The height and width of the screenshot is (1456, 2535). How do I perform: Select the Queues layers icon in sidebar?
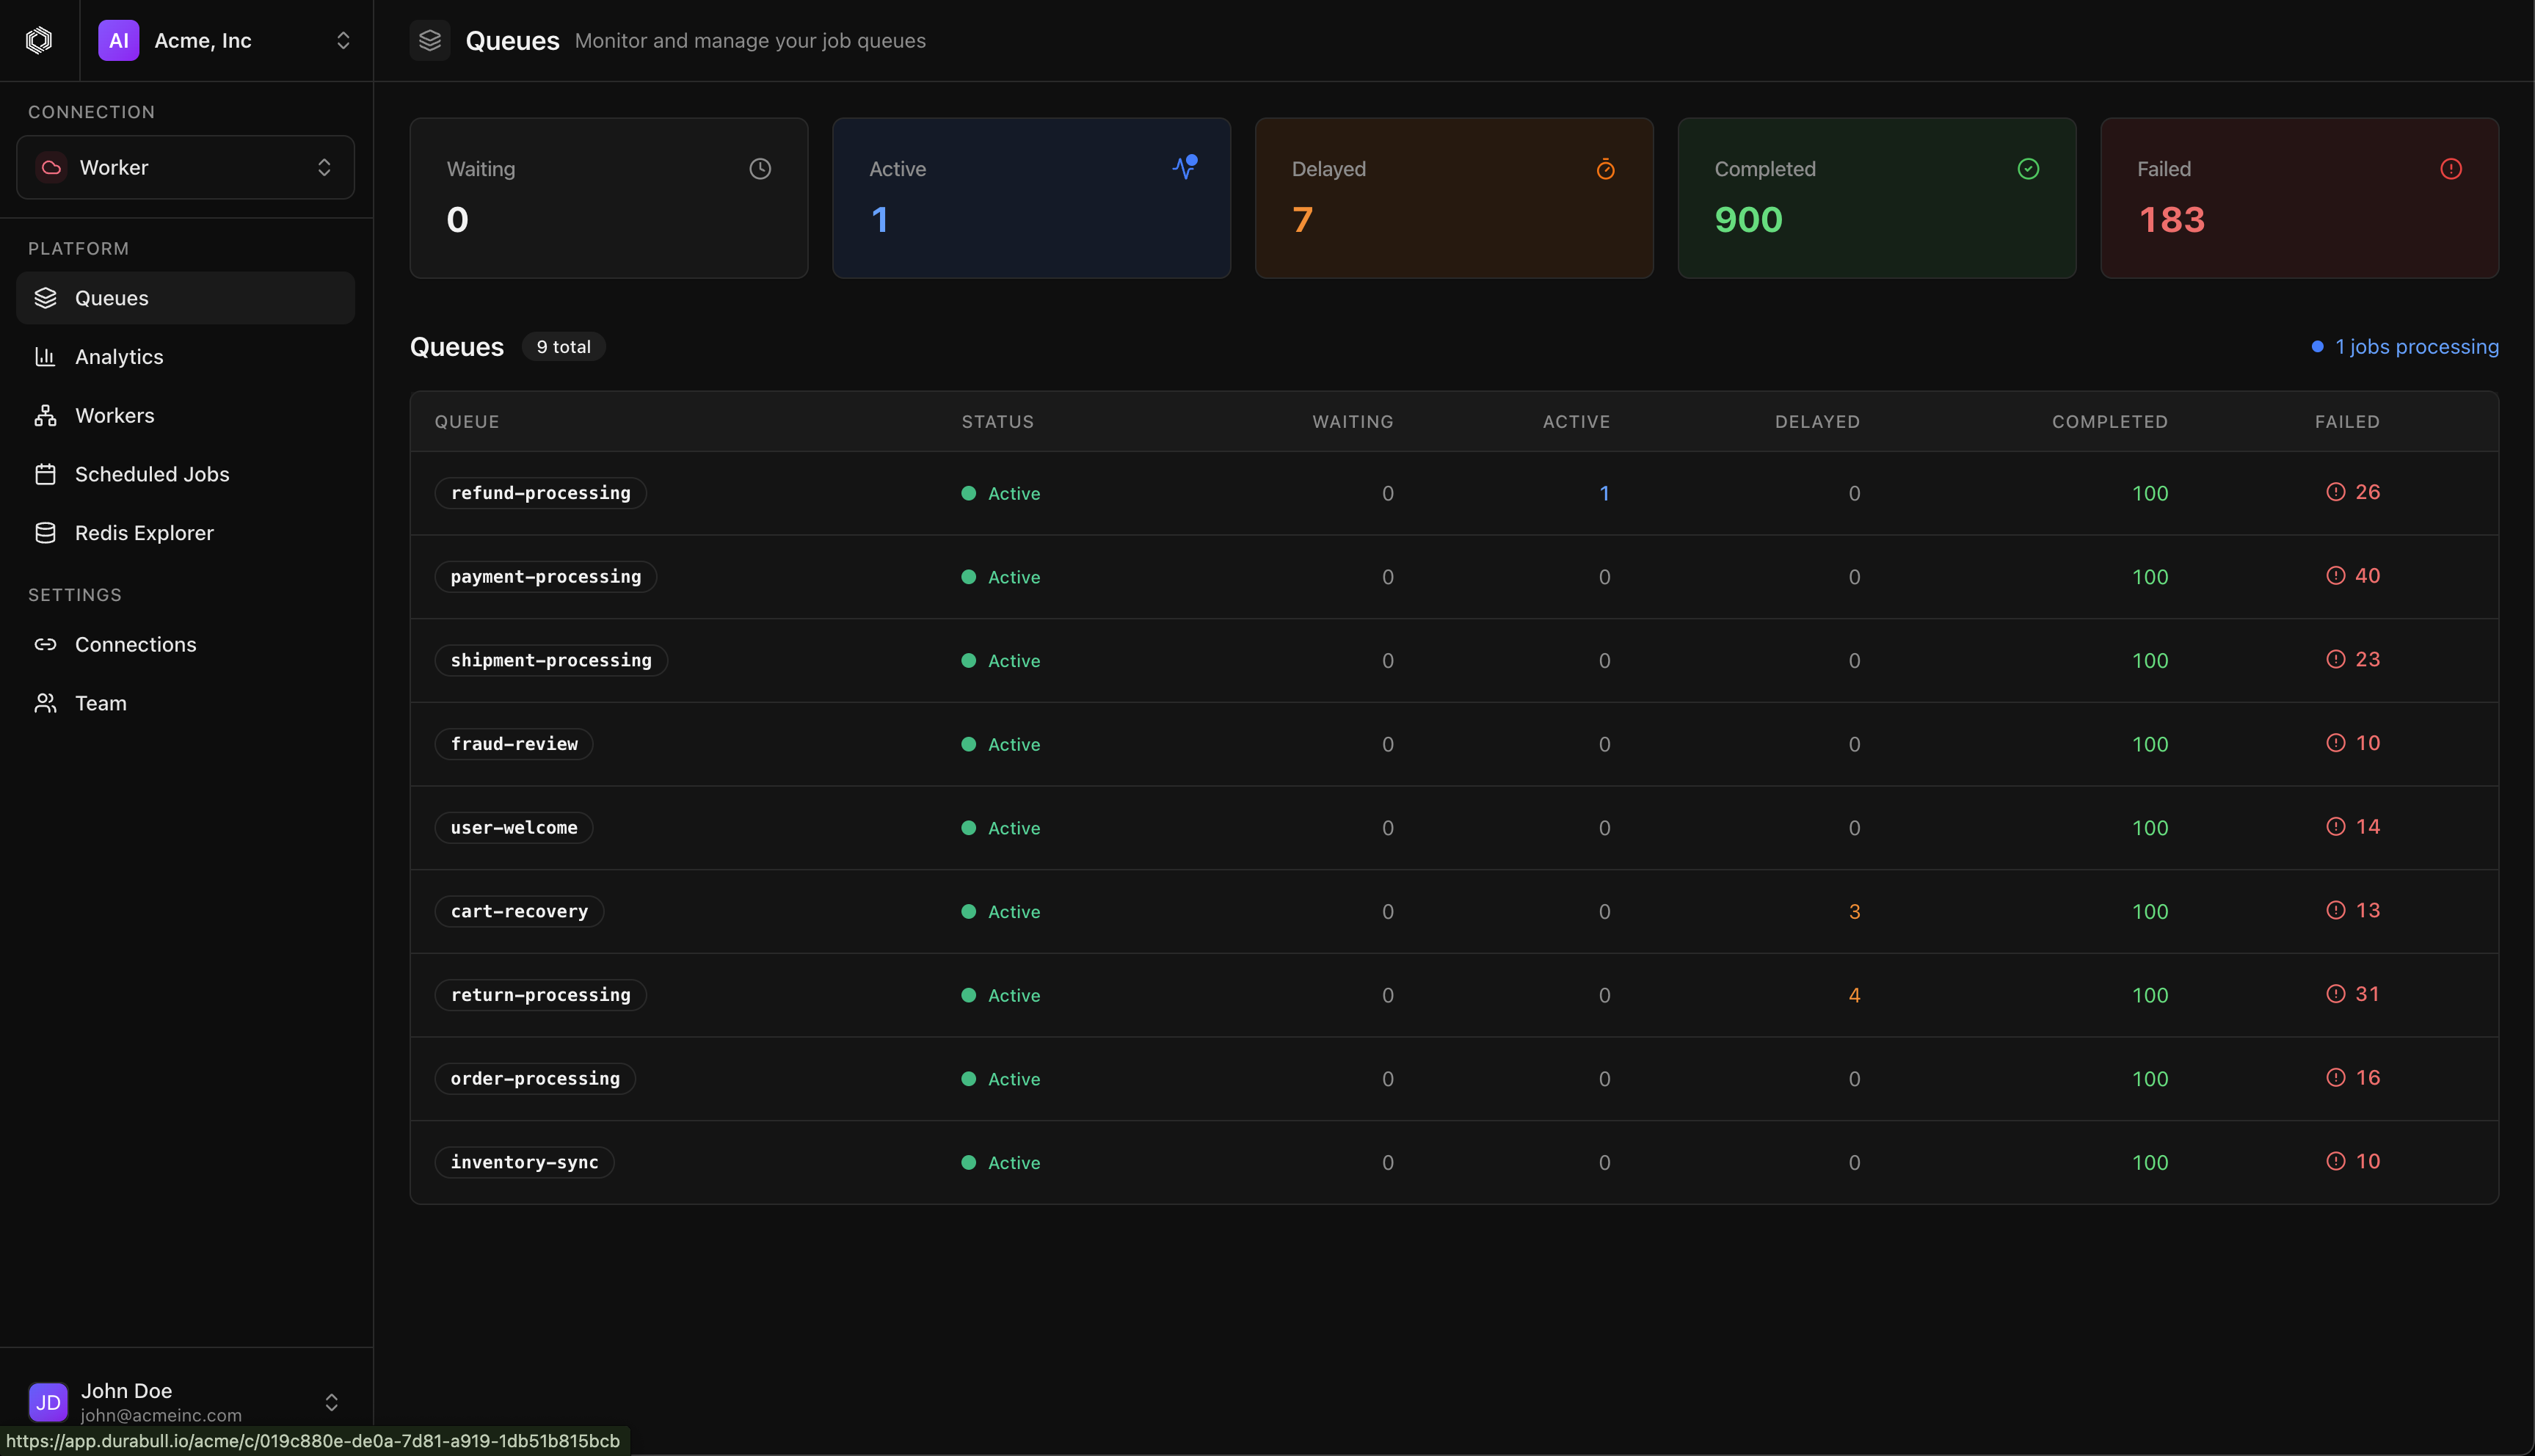click(x=46, y=297)
